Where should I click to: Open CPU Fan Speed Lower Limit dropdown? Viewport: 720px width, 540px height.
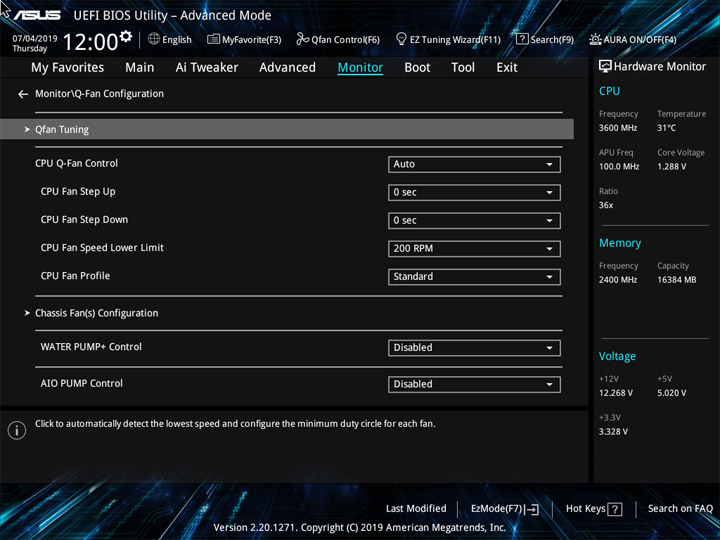tap(474, 248)
